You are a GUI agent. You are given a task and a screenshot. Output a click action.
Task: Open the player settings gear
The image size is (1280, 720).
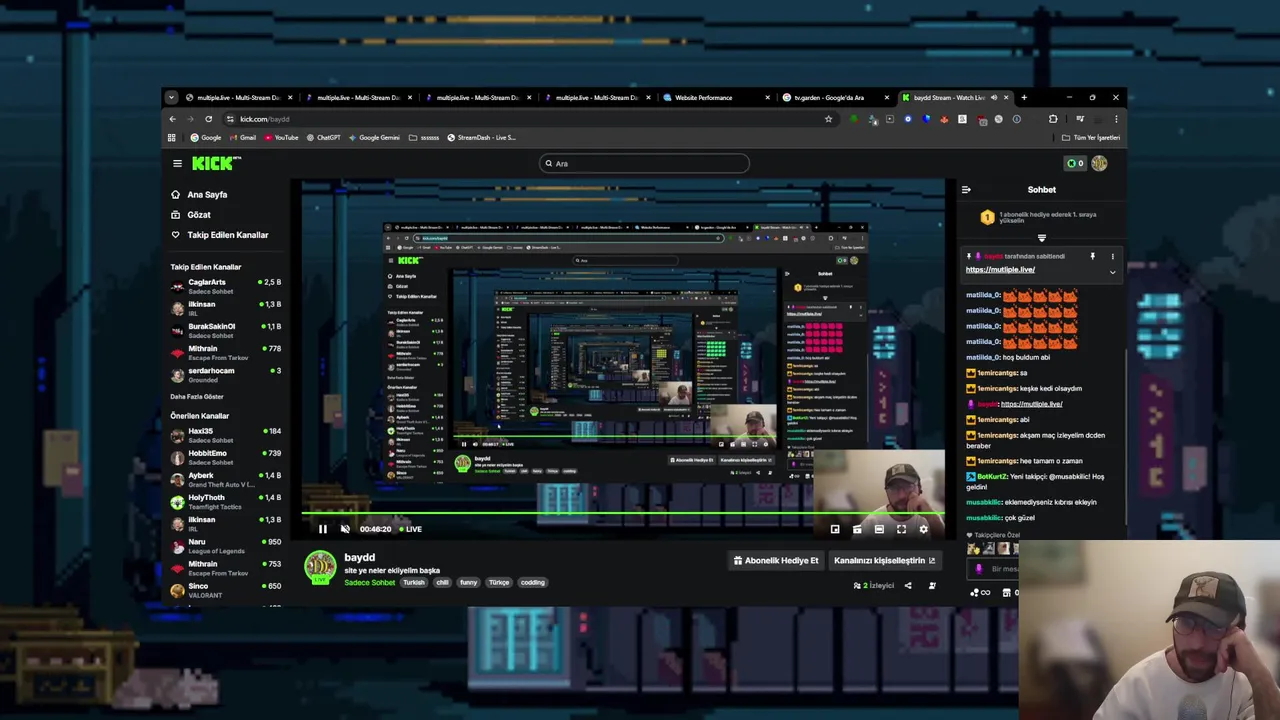pyautogui.click(x=923, y=529)
